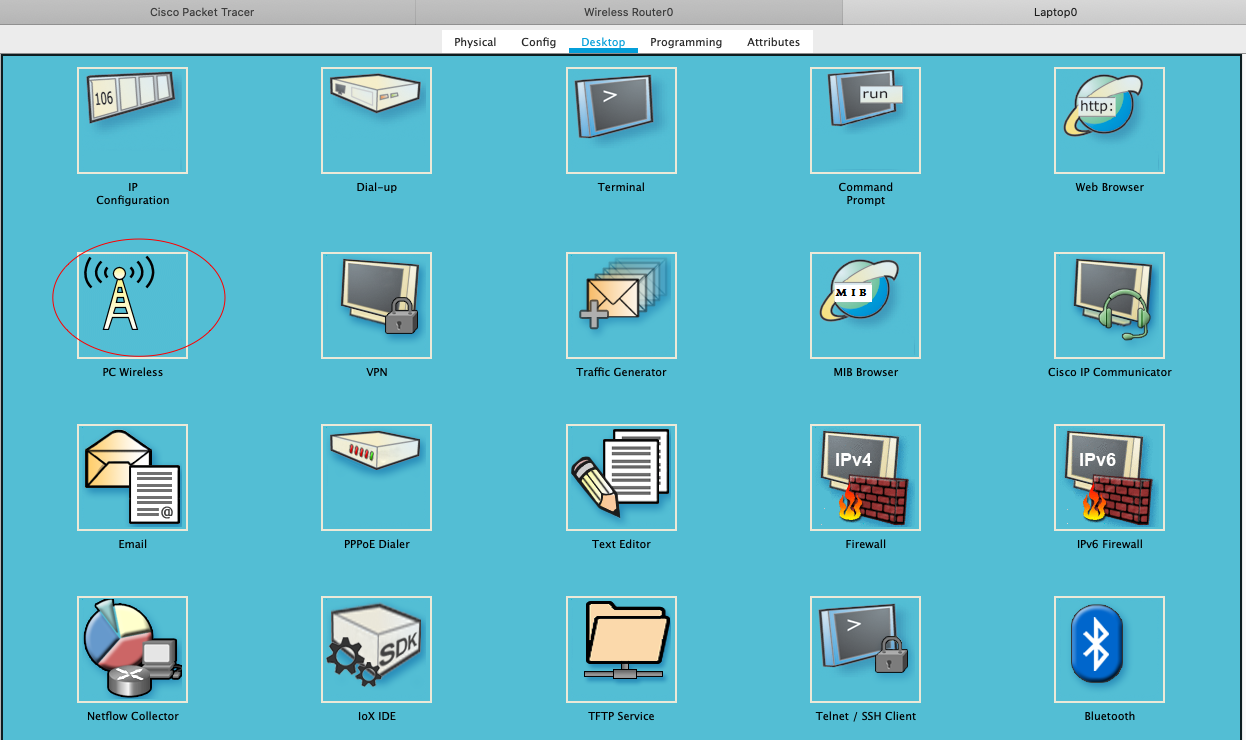Click the "IPv6 Firewall" label
The image size is (1246, 740).
pos(1109,544)
